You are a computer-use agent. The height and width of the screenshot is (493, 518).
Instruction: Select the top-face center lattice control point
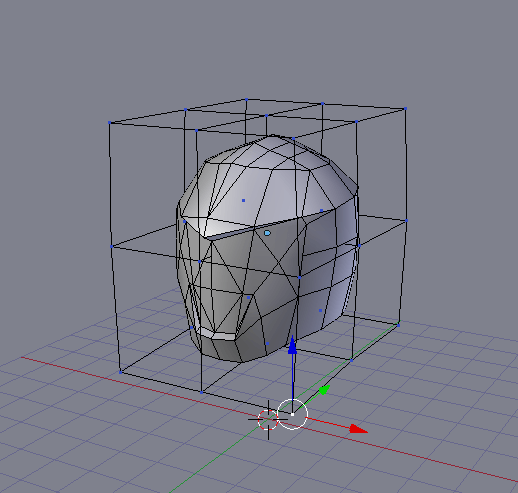(266, 116)
